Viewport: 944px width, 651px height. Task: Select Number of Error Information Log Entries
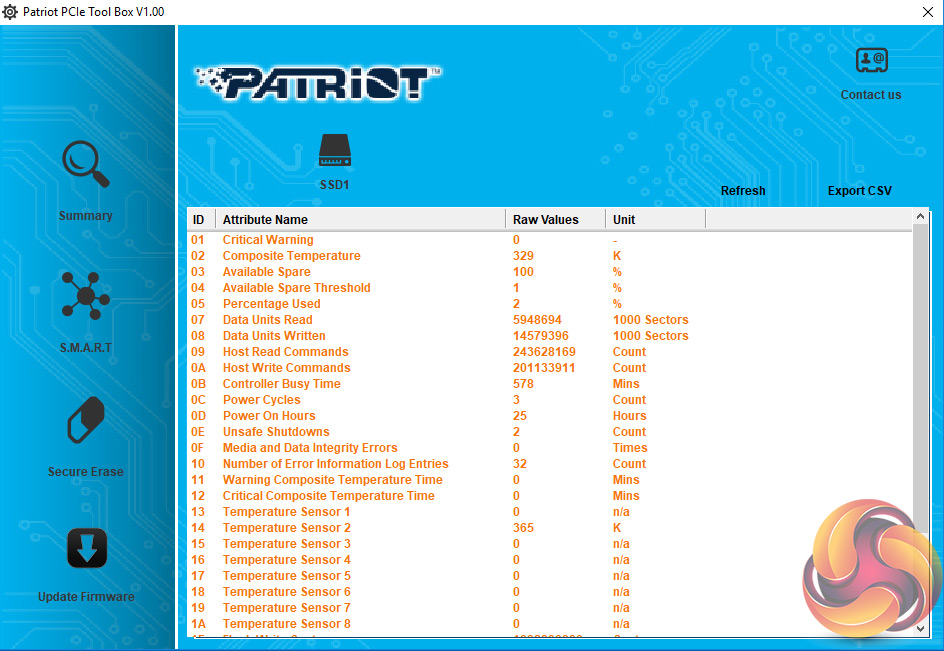(550, 464)
